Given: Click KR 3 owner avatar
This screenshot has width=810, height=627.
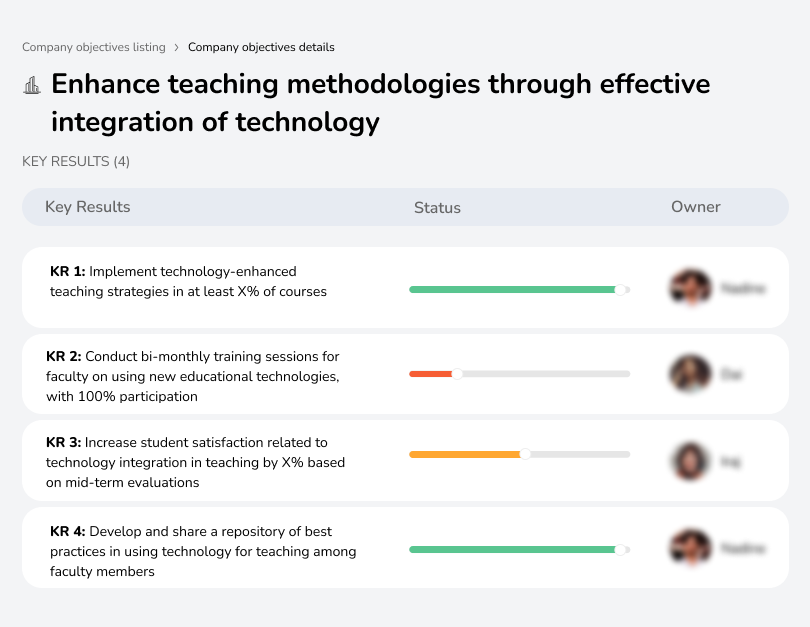Looking at the screenshot, I should click(x=690, y=461).
